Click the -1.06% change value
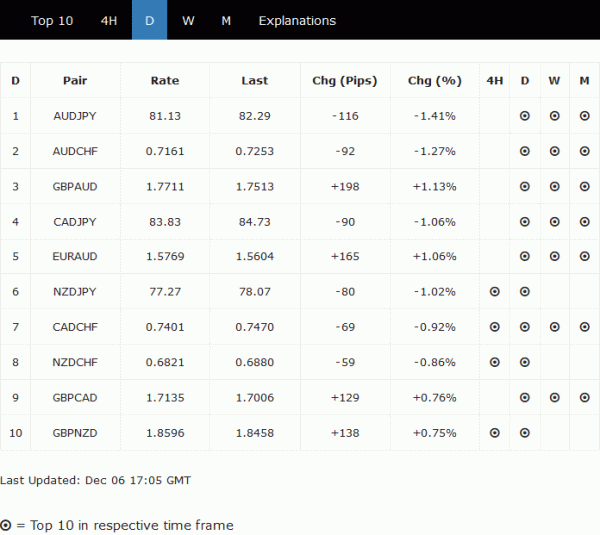 pyautogui.click(x=435, y=222)
